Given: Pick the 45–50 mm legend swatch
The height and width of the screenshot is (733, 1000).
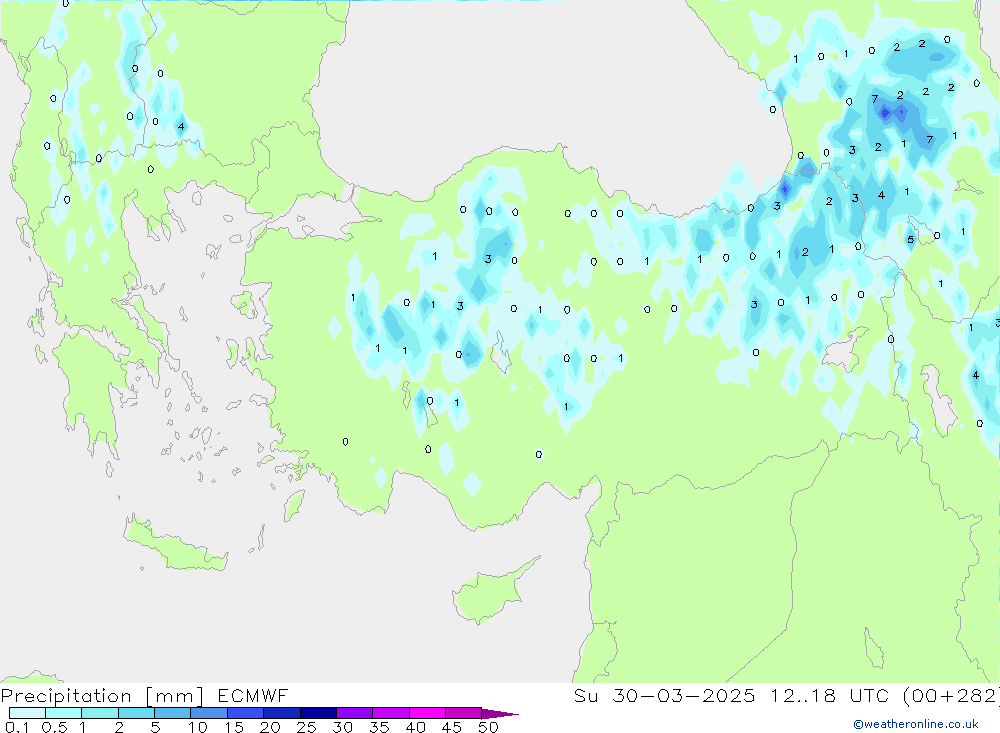Looking at the screenshot, I should (x=464, y=713).
